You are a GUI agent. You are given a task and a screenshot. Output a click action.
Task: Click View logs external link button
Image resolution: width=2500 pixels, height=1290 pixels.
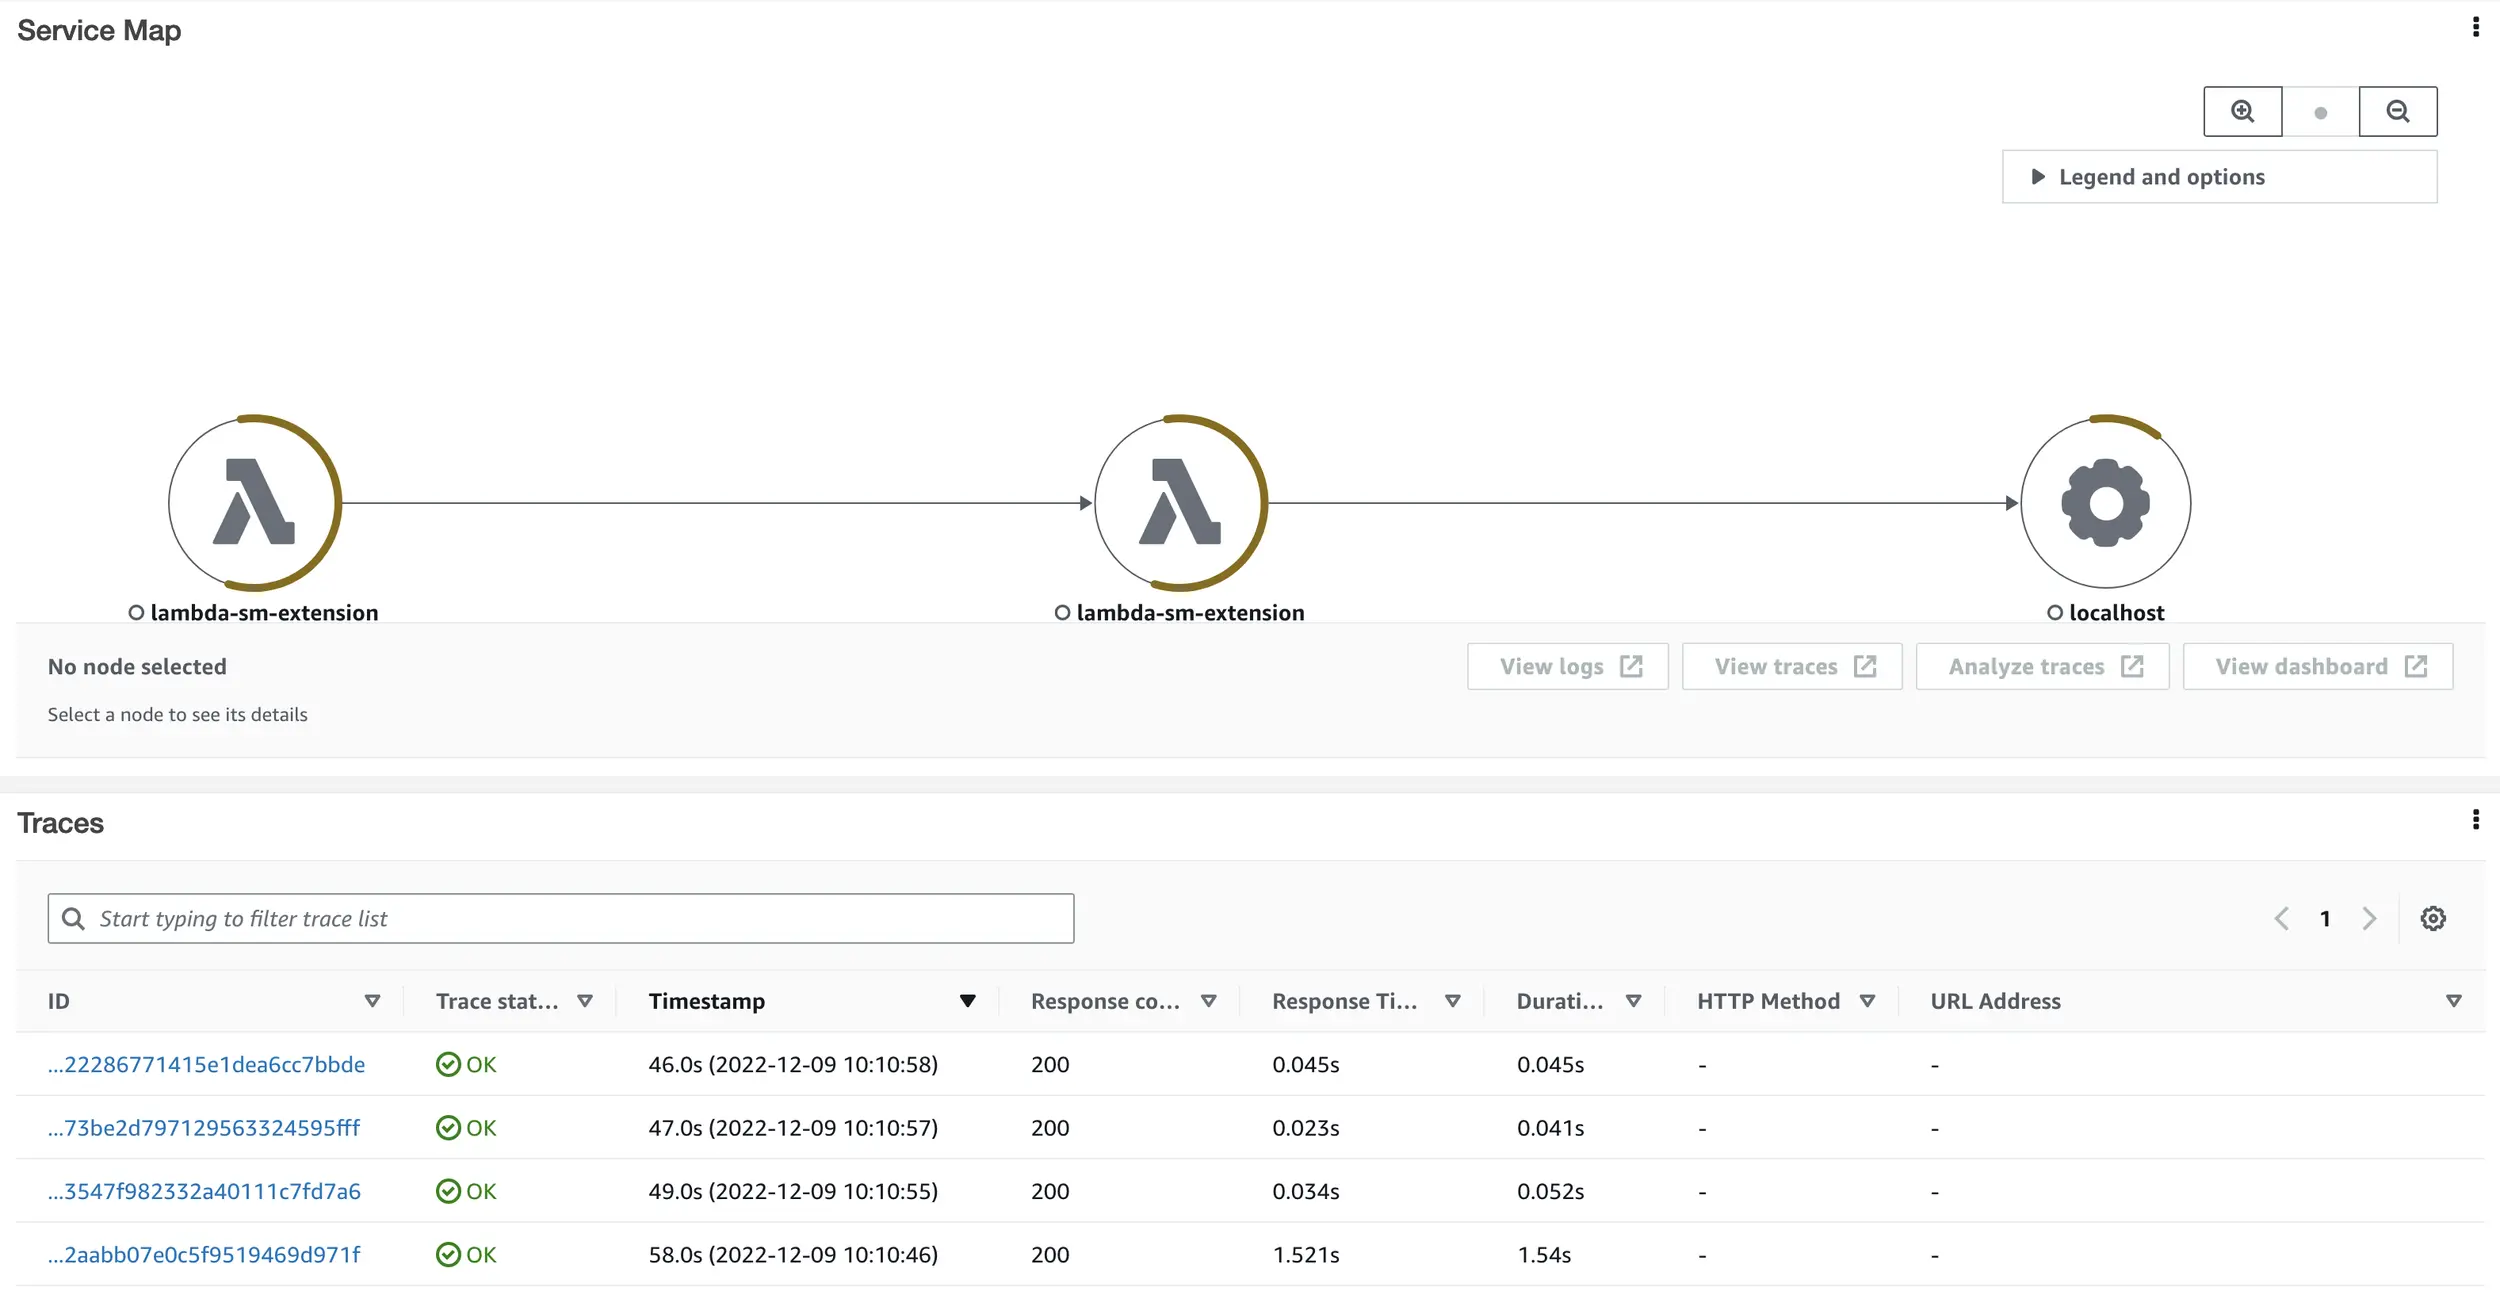coord(1567,666)
